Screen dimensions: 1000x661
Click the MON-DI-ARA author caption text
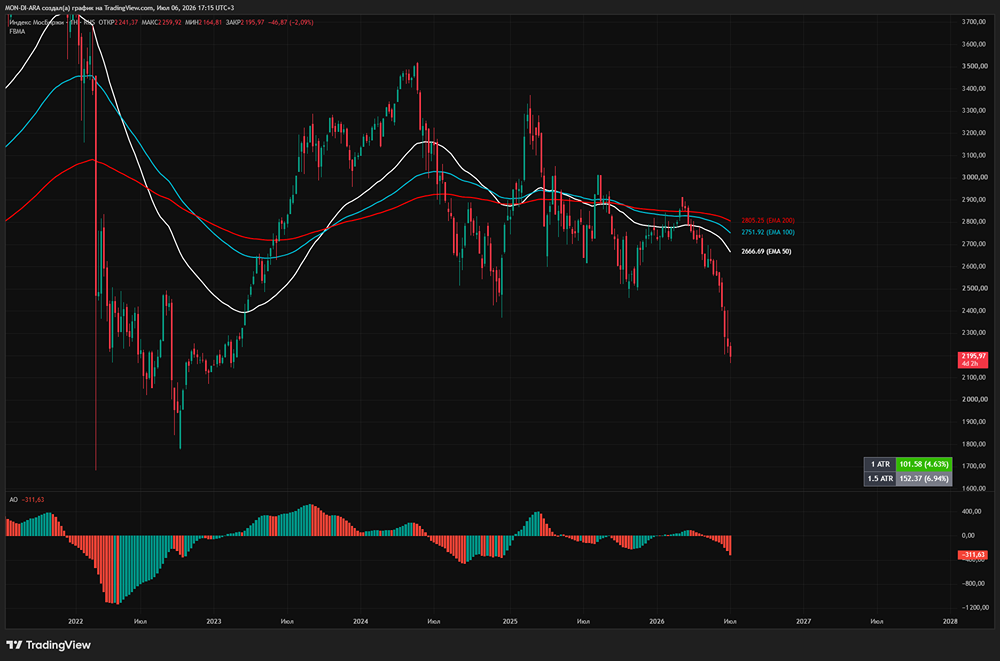pos(119,8)
